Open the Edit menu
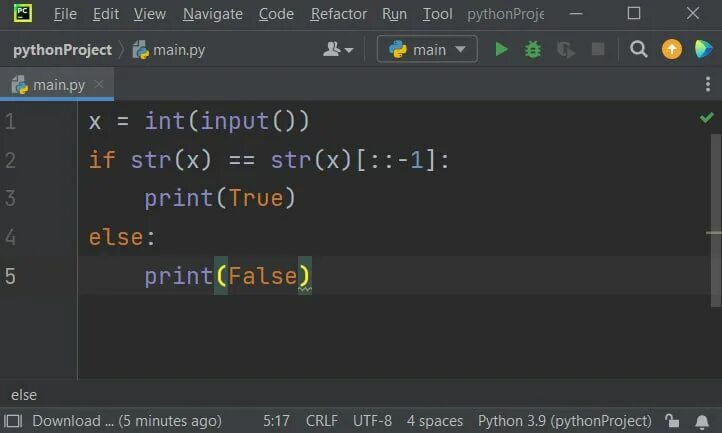This screenshot has width=722, height=433. coord(106,14)
